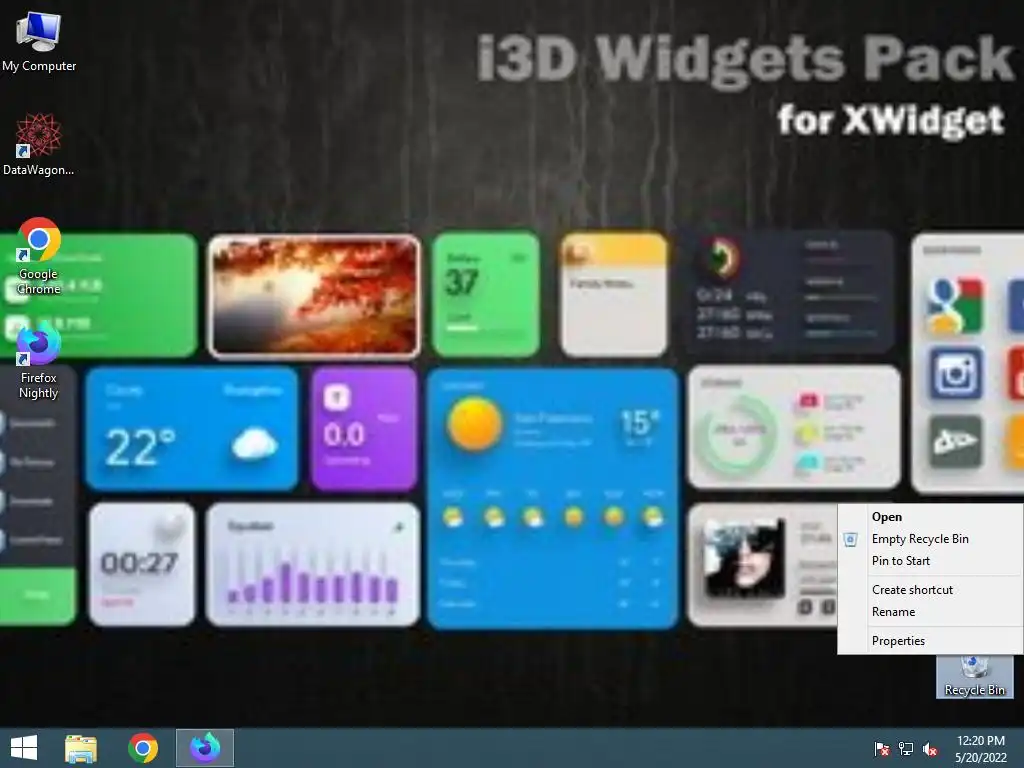
Task: Choose Create shortcut in context menu
Action: 930,590
